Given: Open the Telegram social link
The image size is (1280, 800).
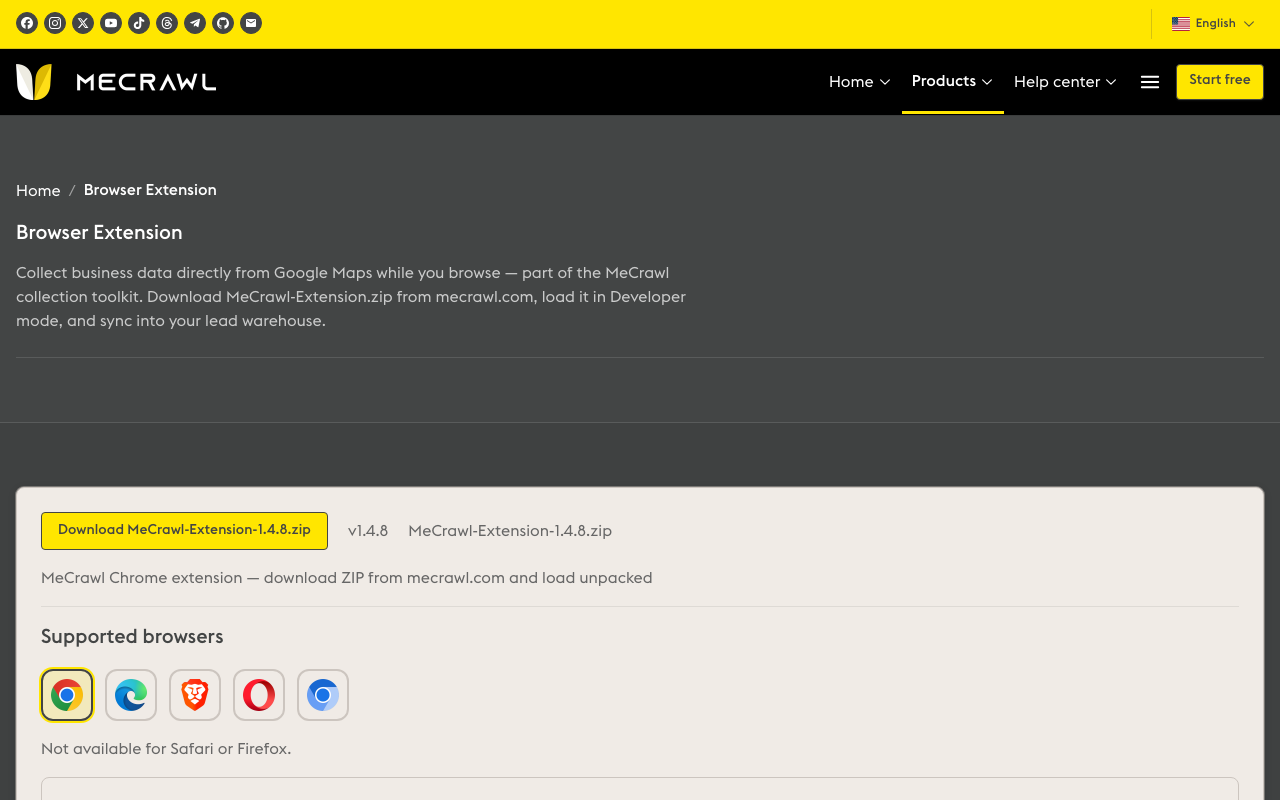Looking at the screenshot, I should [x=195, y=23].
